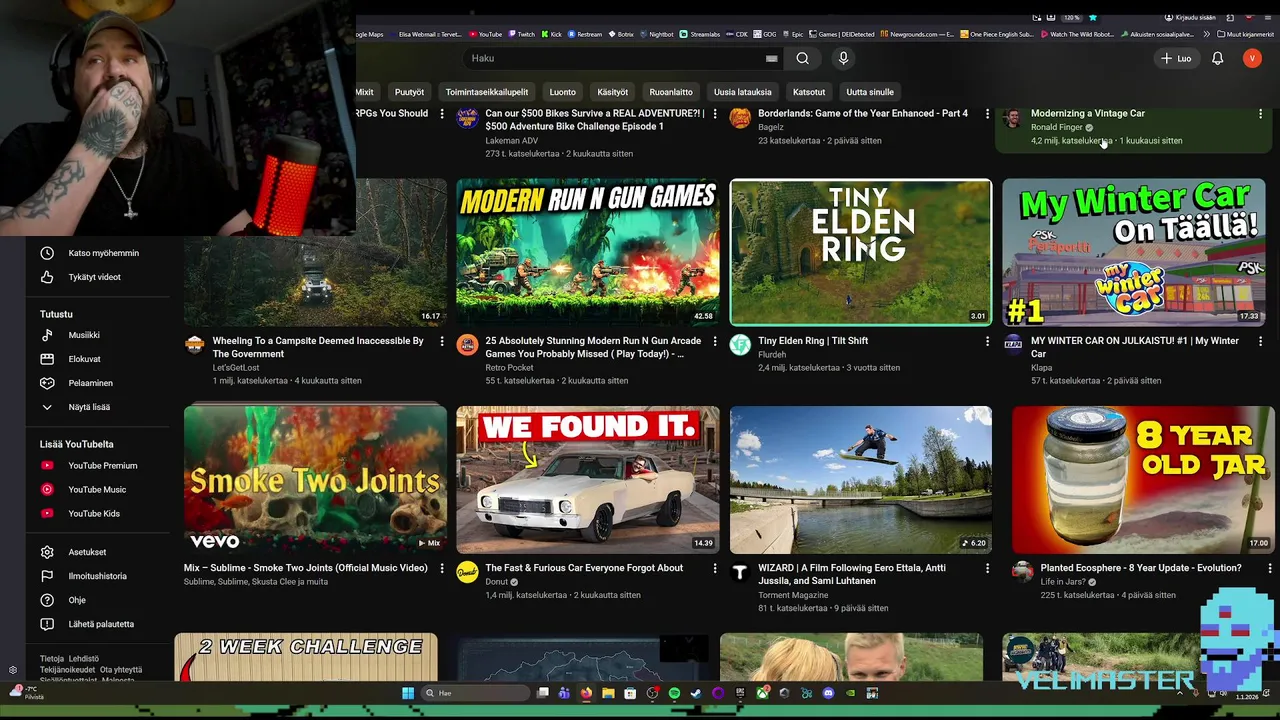Open options menu for My Winter Car video
This screenshot has height=720, width=1280.
pyautogui.click(x=1260, y=341)
